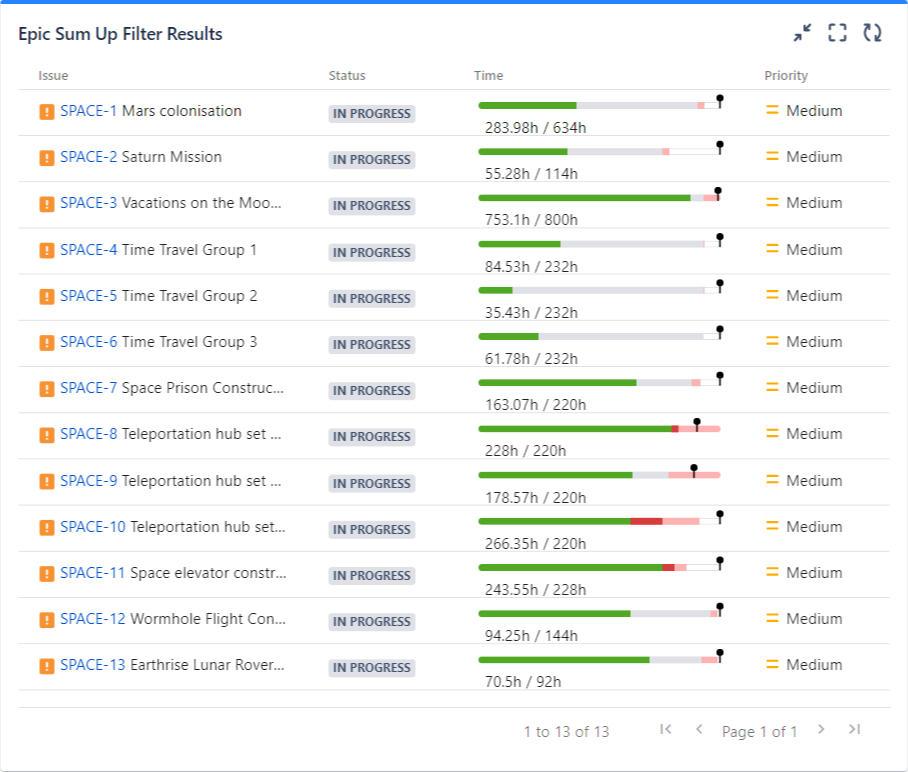Click IN PROGRESS status badge for SPACE-5
The image size is (908, 772).
(371, 299)
